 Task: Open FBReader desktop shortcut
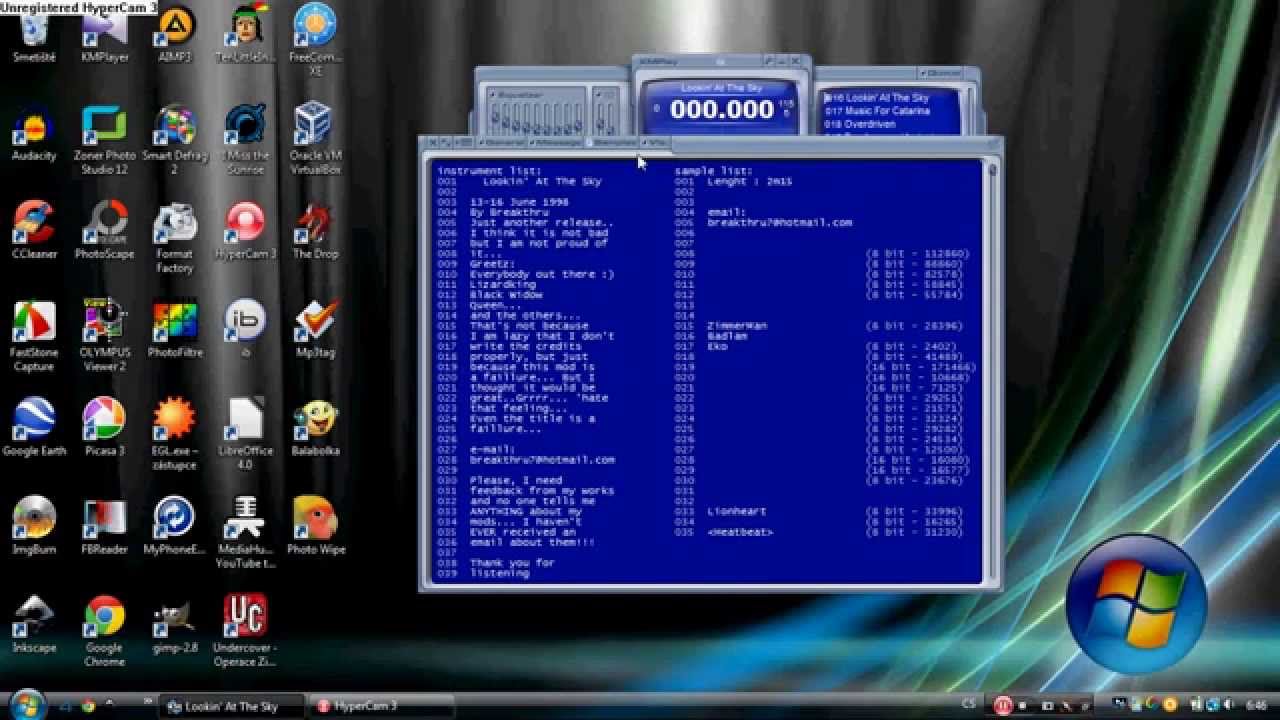[x=105, y=526]
